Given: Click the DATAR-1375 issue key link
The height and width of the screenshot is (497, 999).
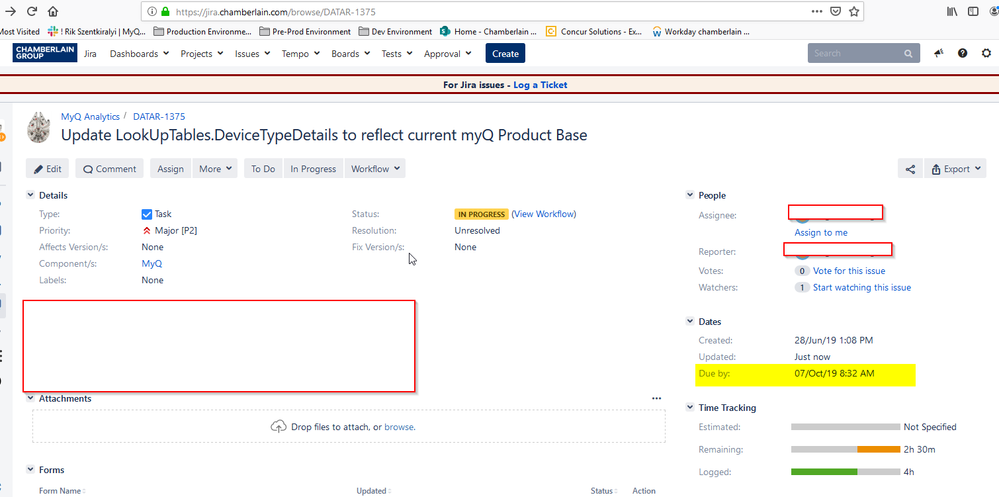Looking at the screenshot, I should 159,117.
